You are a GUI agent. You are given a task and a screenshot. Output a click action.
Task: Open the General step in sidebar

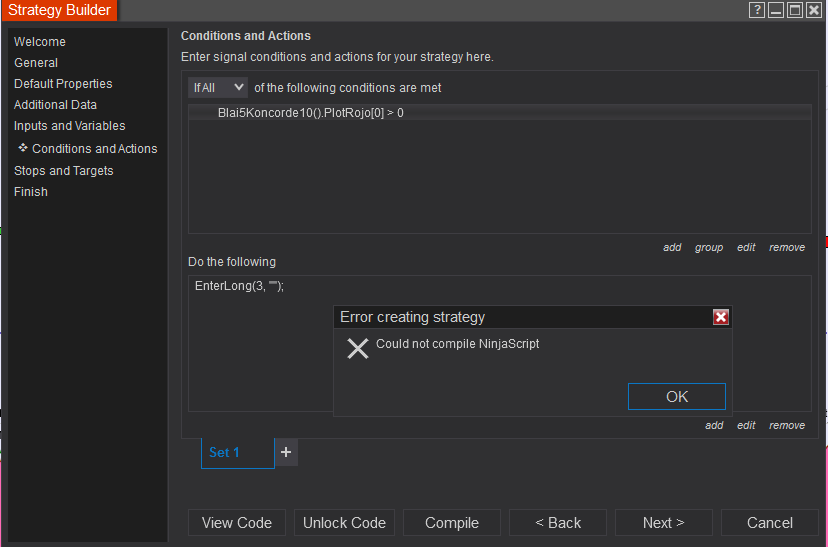(36, 63)
